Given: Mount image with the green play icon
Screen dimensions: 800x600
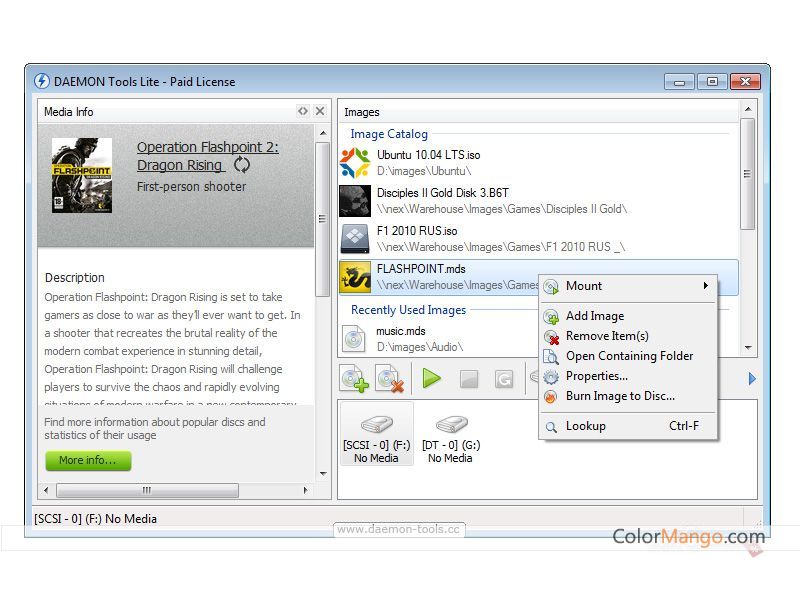Looking at the screenshot, I should click(432, 378).
